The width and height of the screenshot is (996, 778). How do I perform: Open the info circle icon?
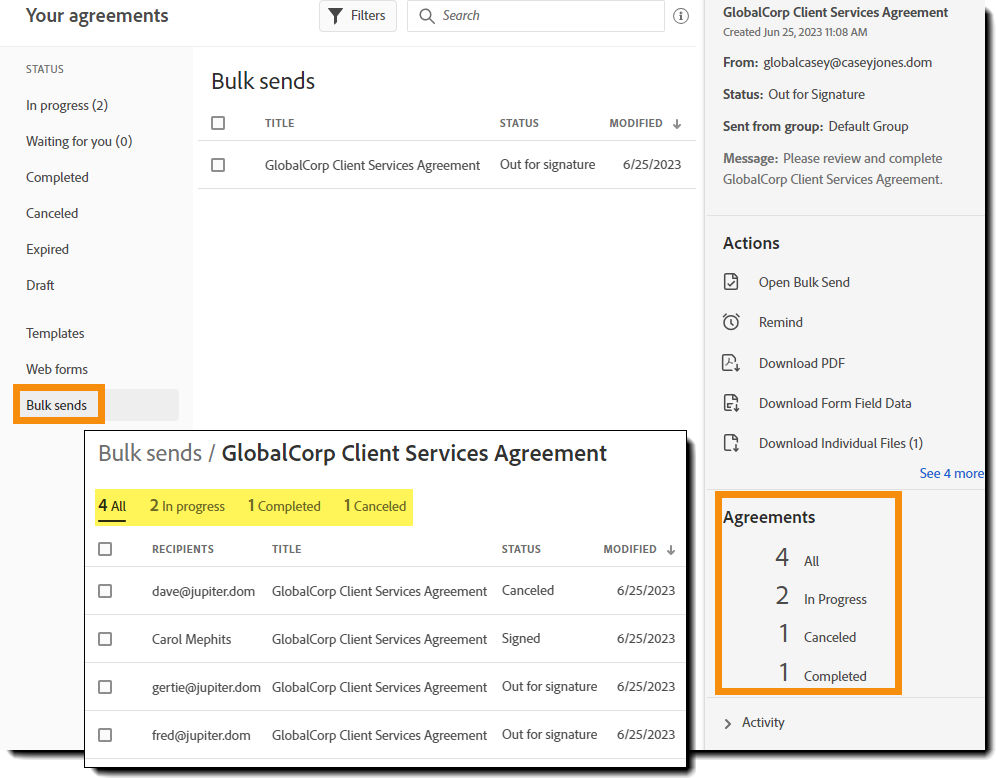coord(681,16)
